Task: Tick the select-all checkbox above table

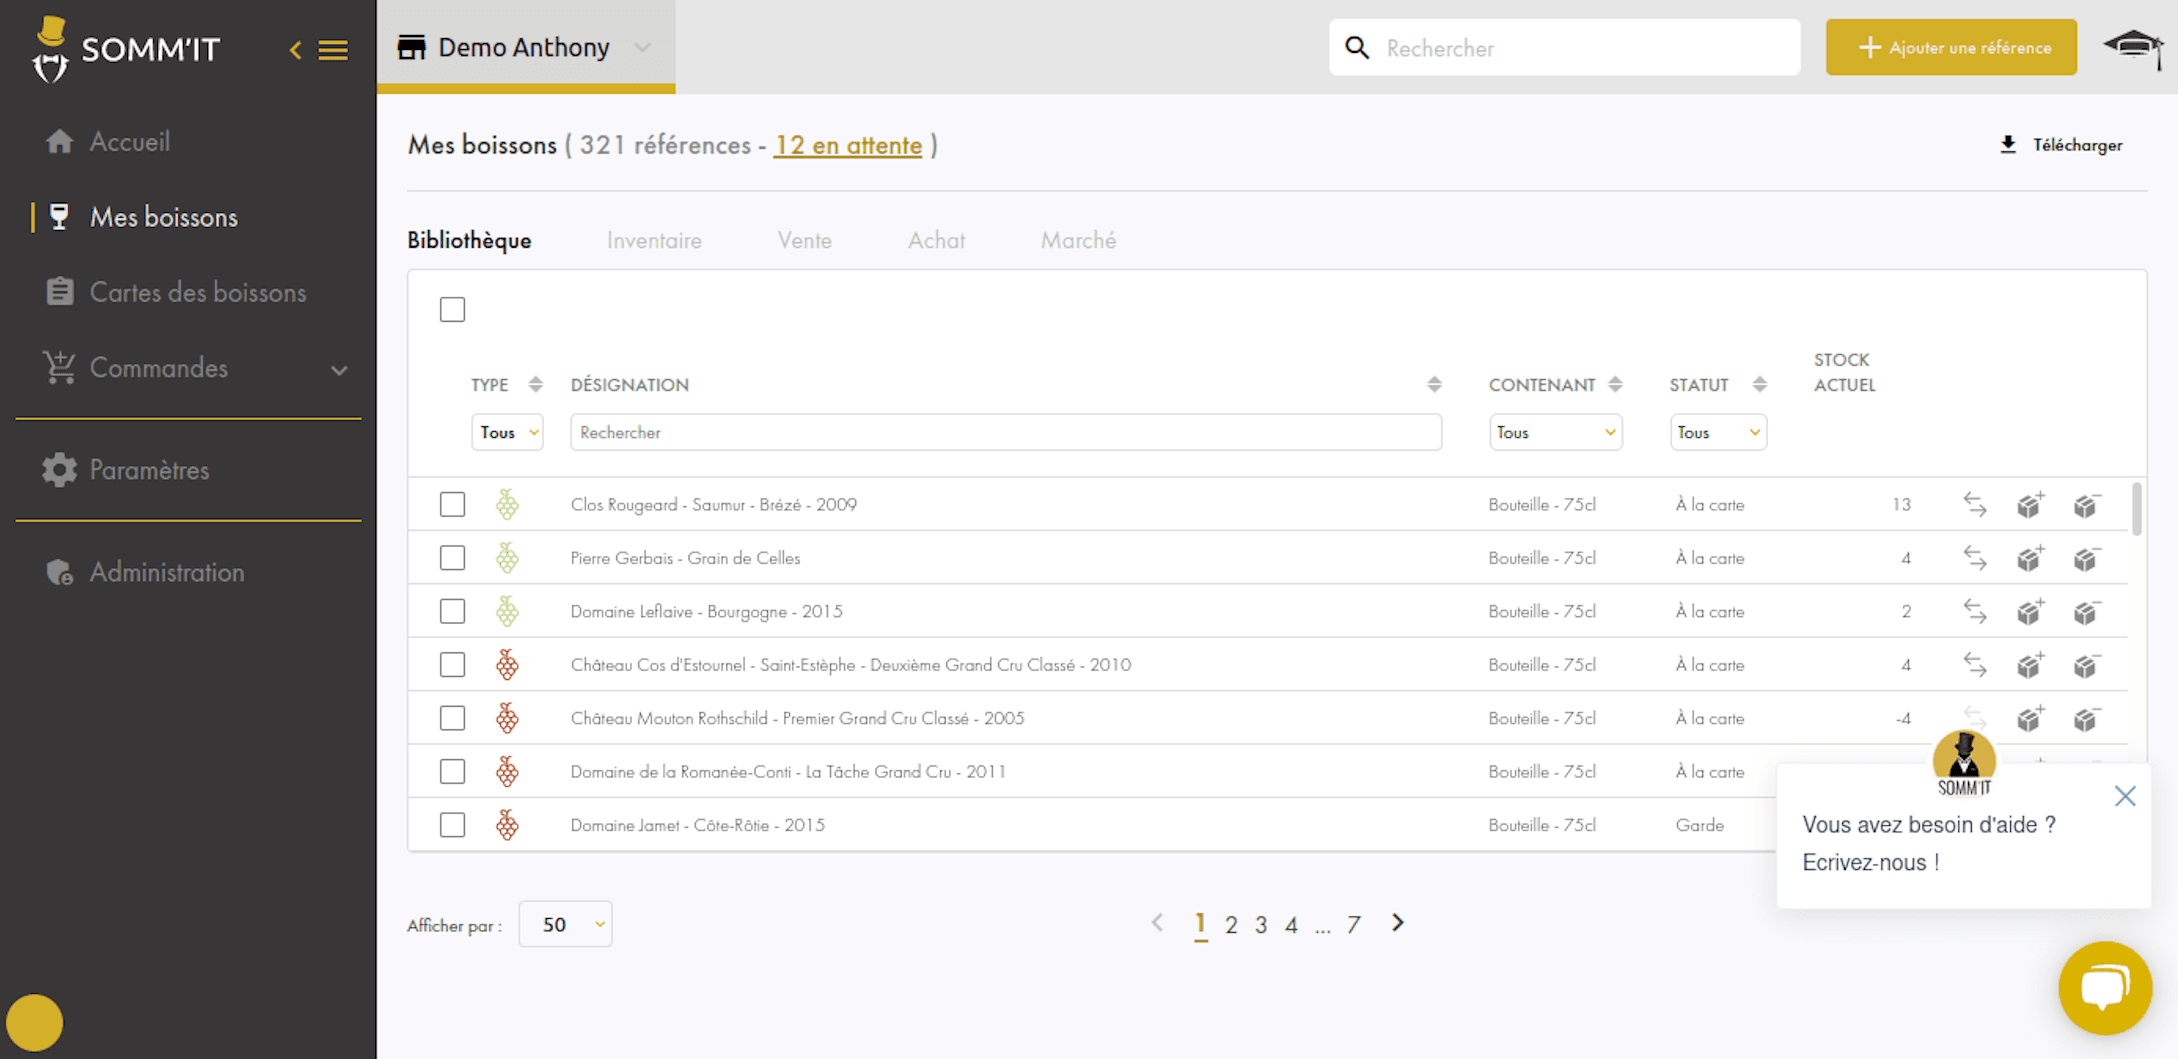Action: [452, 309]
